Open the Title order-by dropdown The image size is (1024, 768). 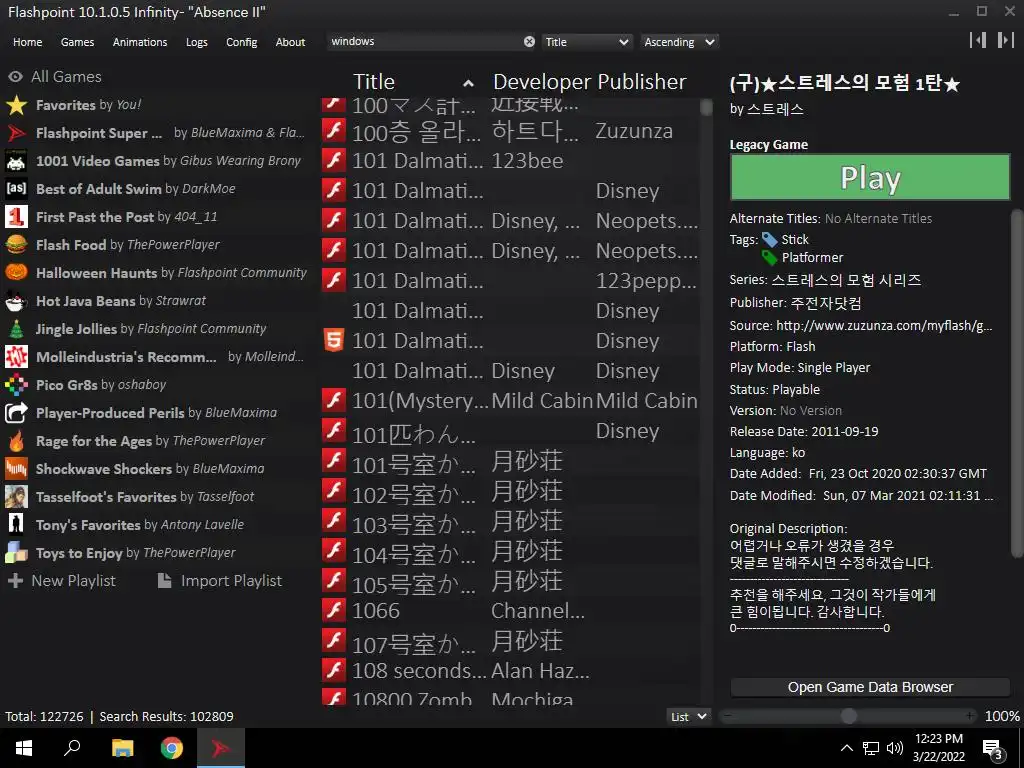(x=587, y=42)
